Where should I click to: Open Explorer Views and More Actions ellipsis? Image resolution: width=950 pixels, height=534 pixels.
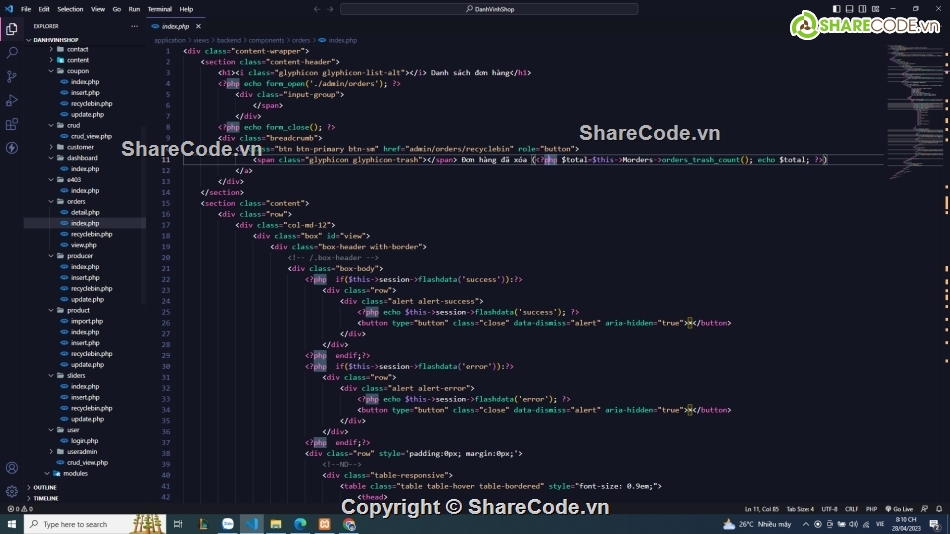(x=135, y=26)
